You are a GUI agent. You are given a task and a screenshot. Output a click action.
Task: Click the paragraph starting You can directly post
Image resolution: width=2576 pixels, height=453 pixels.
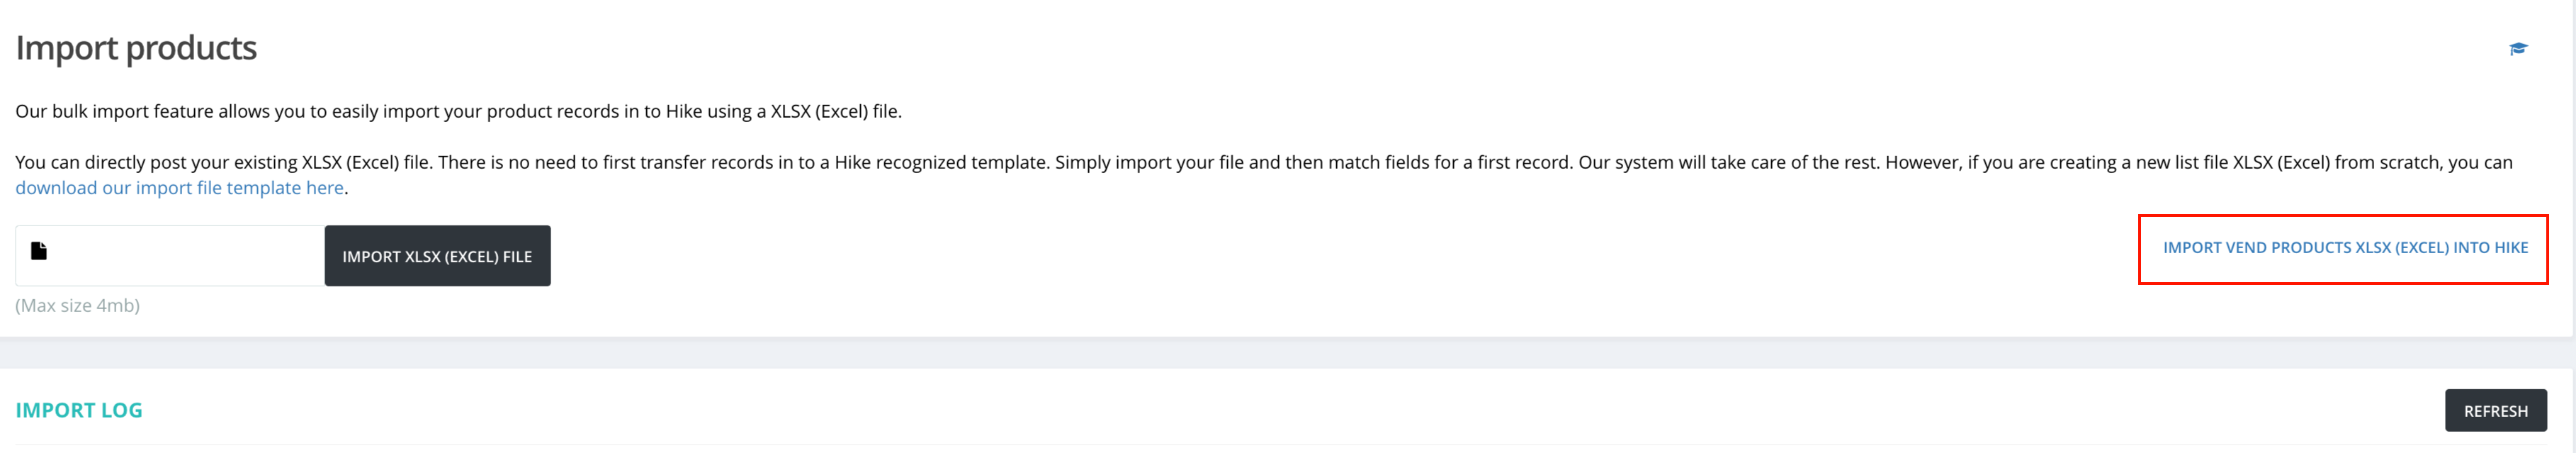[x=1263, y=175]
